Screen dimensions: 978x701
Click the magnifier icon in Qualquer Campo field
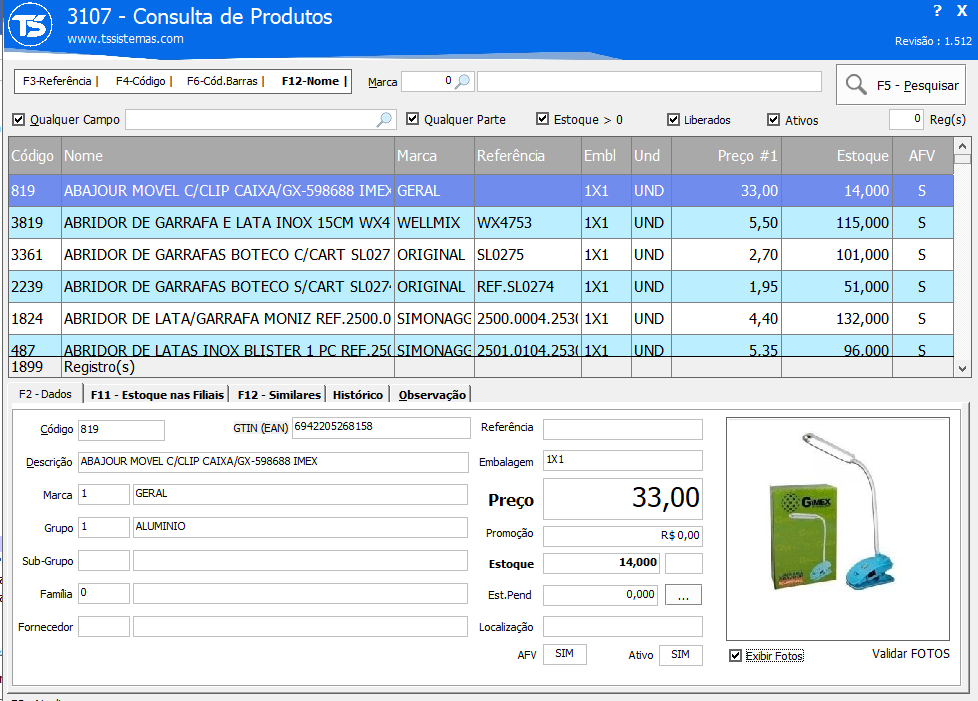[x=384, y=120]
